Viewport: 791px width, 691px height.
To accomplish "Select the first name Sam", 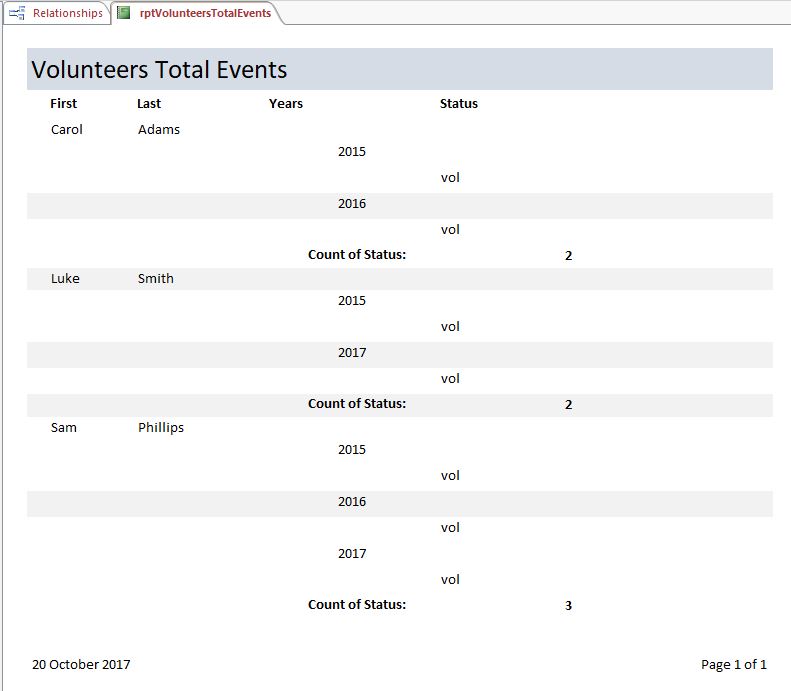I will point(64,427).
